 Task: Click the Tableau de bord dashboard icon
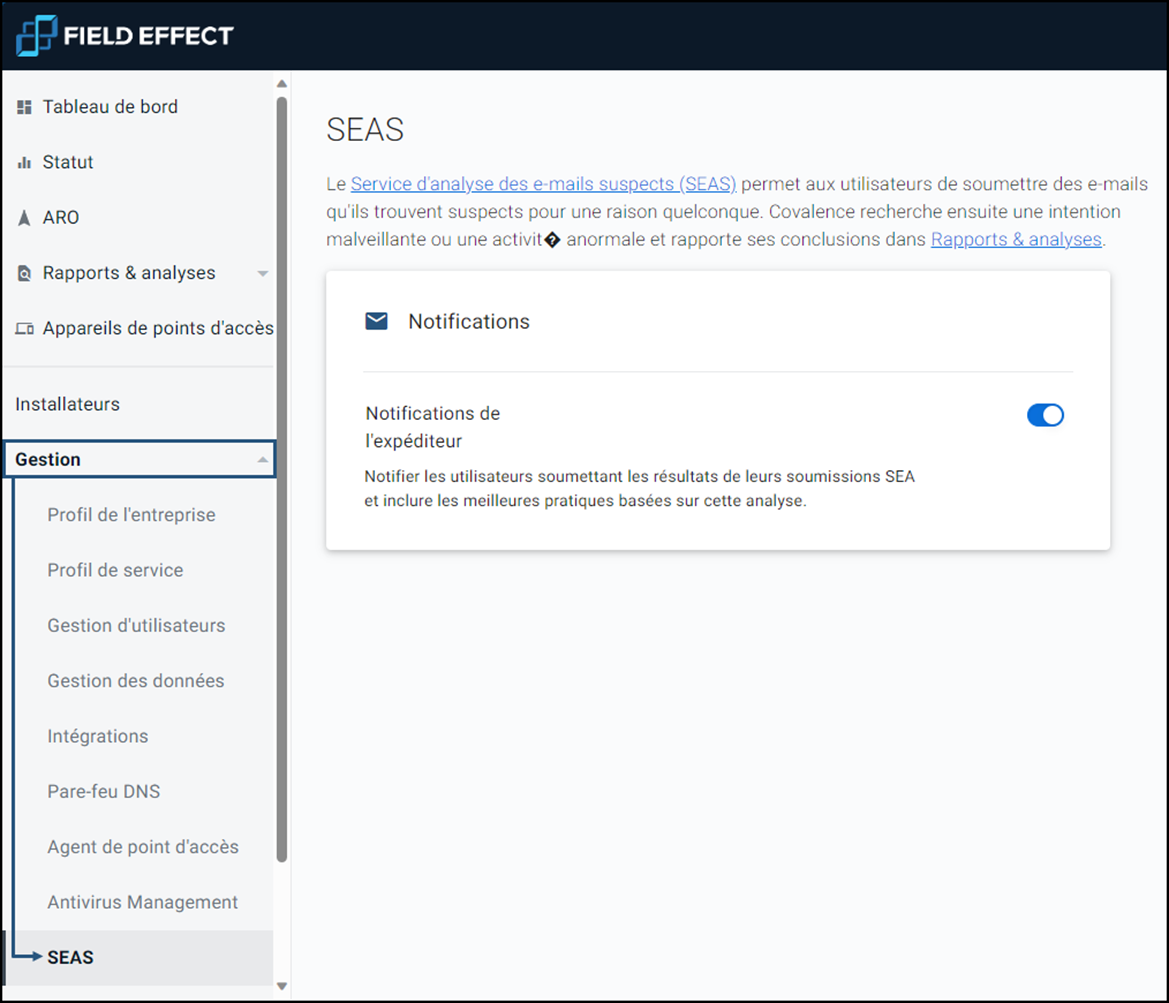pyautogui.click(x=25, y=107)
